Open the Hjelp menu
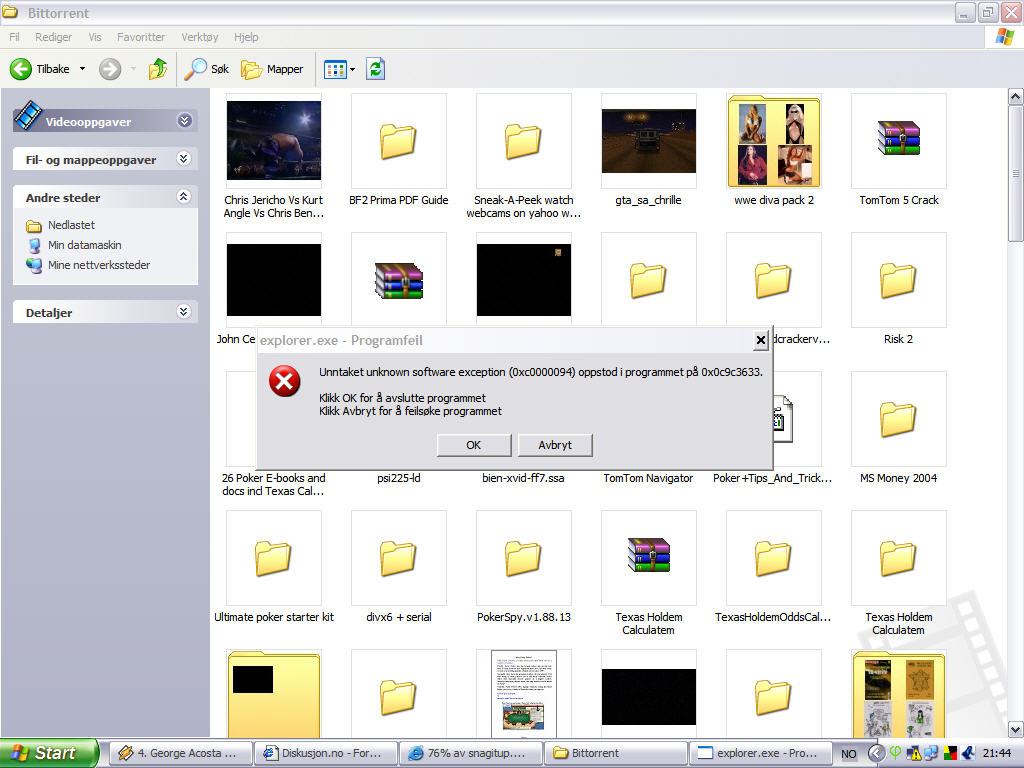This screenshot has width=1024, height=768. click(x=246, y=37)
